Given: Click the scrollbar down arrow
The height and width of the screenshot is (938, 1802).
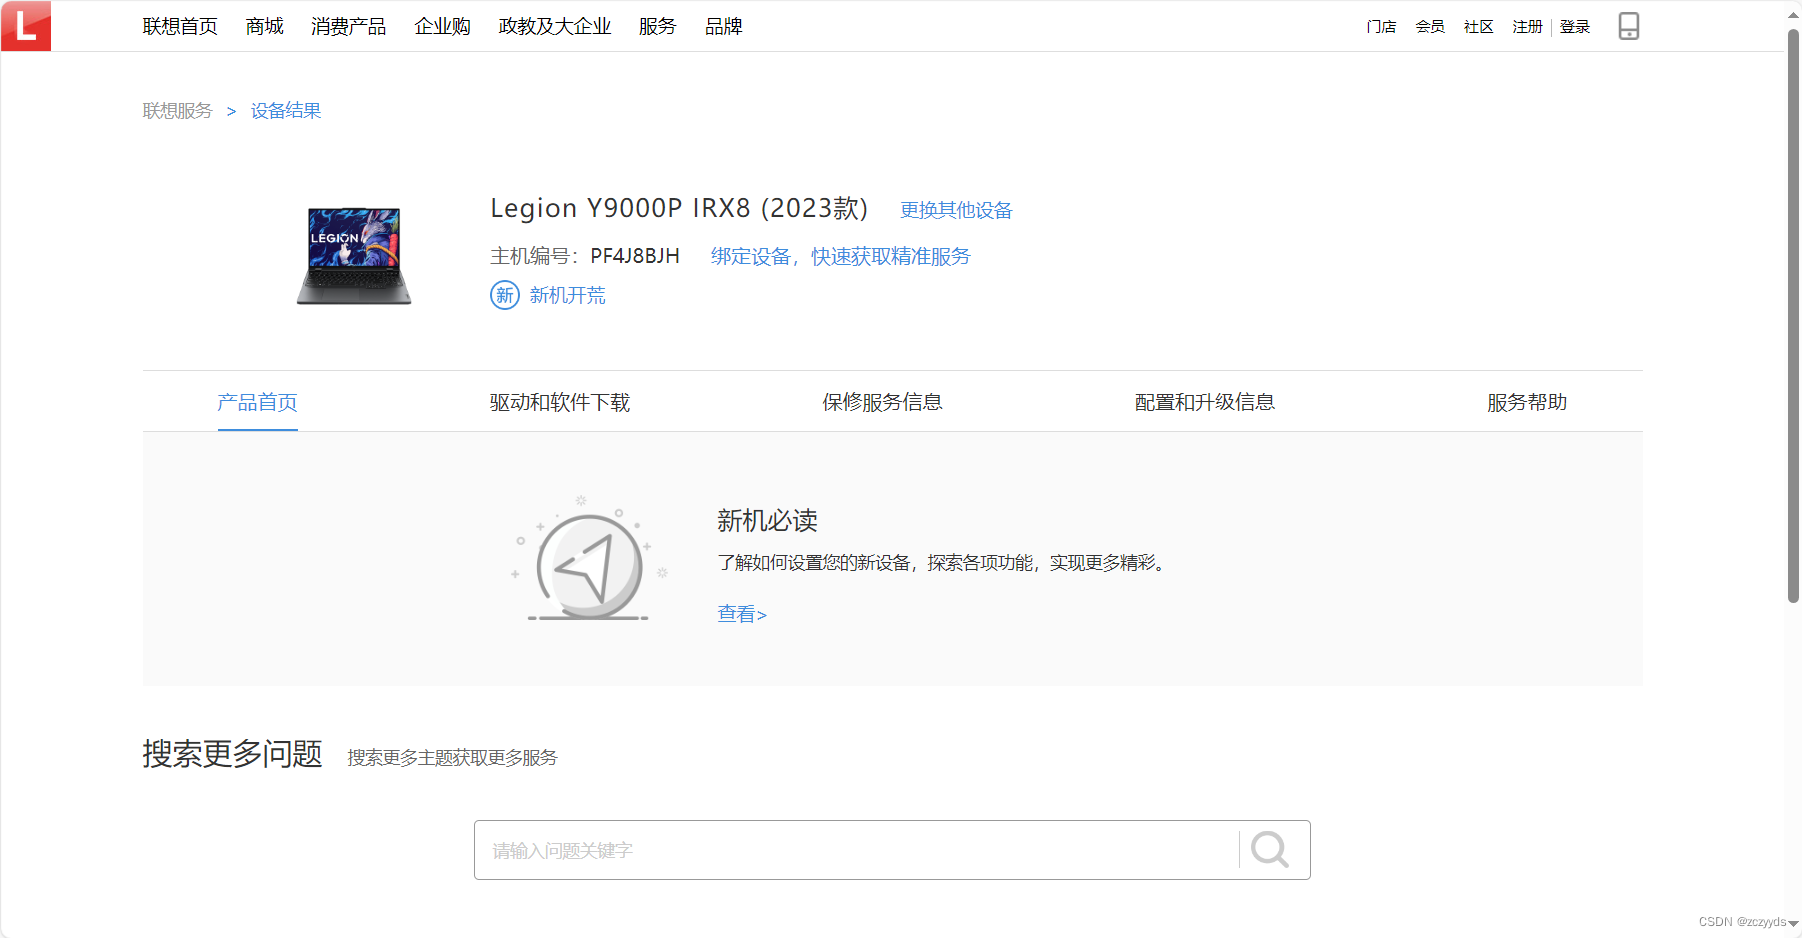Looking at the screenshot, I should point(1794,924).
